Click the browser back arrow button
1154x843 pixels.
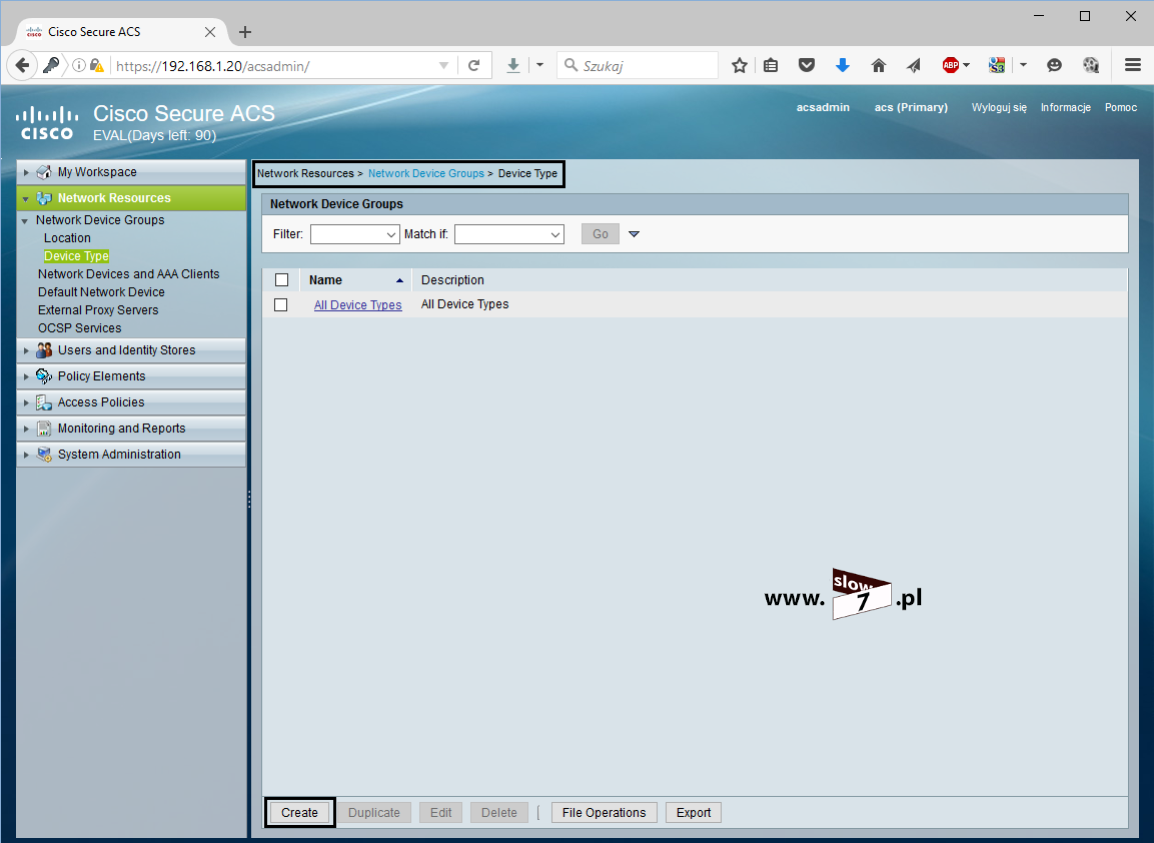coord(22,66)
